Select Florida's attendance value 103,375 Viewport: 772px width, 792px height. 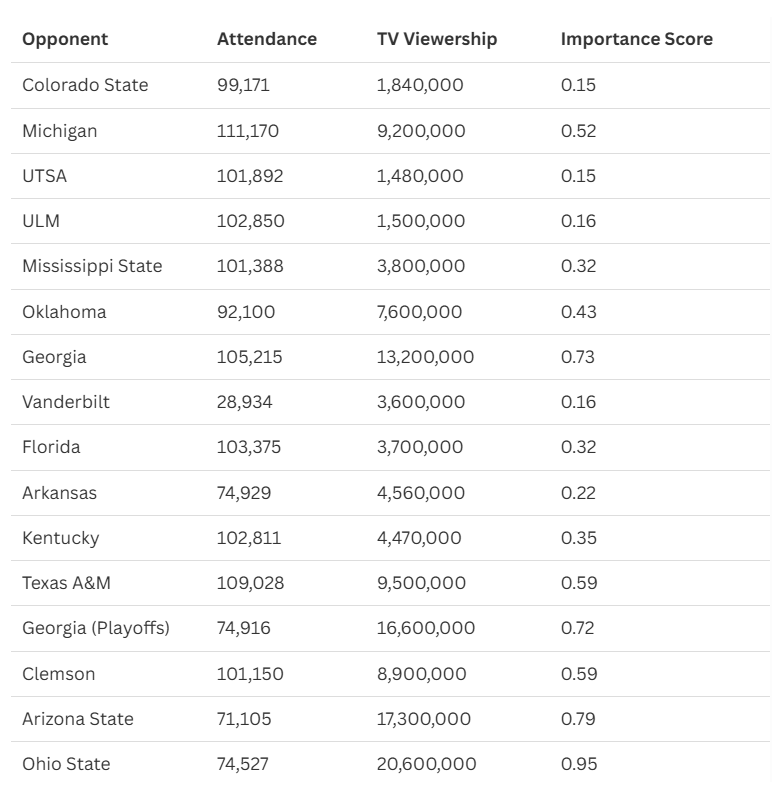250,447
